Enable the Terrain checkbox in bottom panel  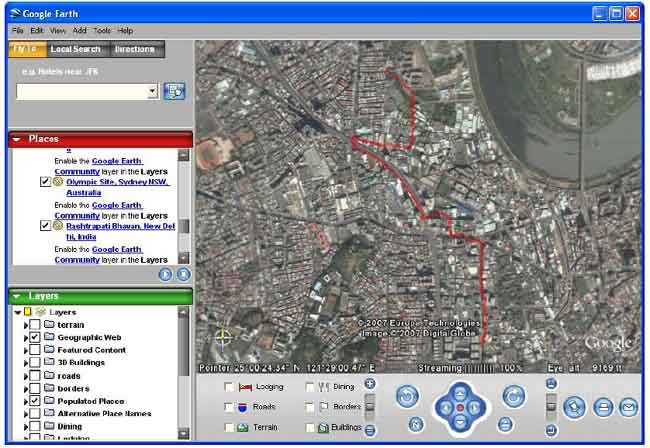point(229,428)
